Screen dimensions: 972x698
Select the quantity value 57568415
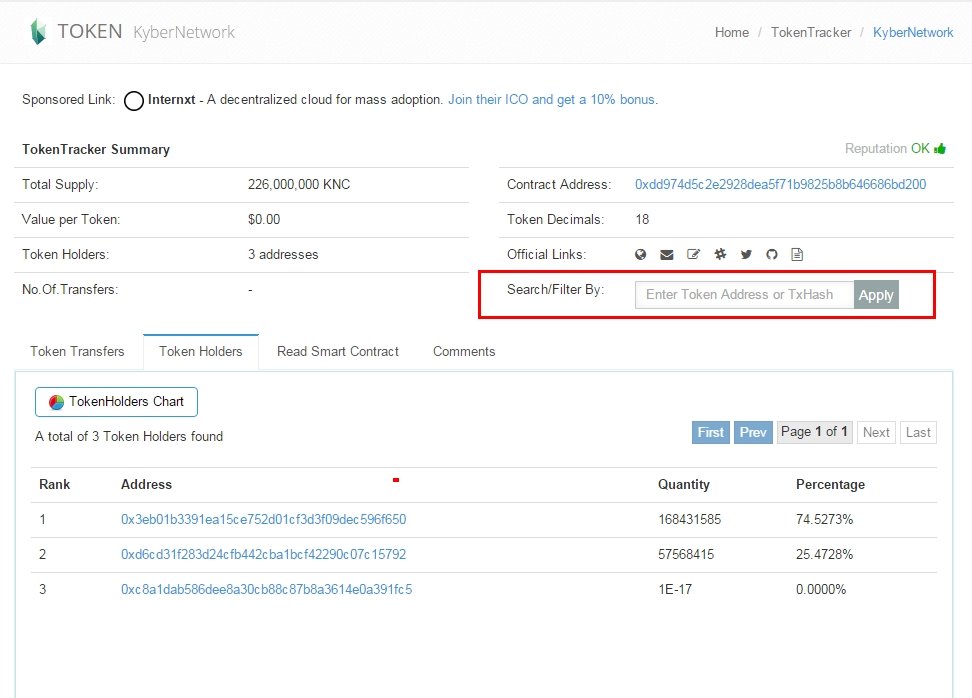(686, 554)
